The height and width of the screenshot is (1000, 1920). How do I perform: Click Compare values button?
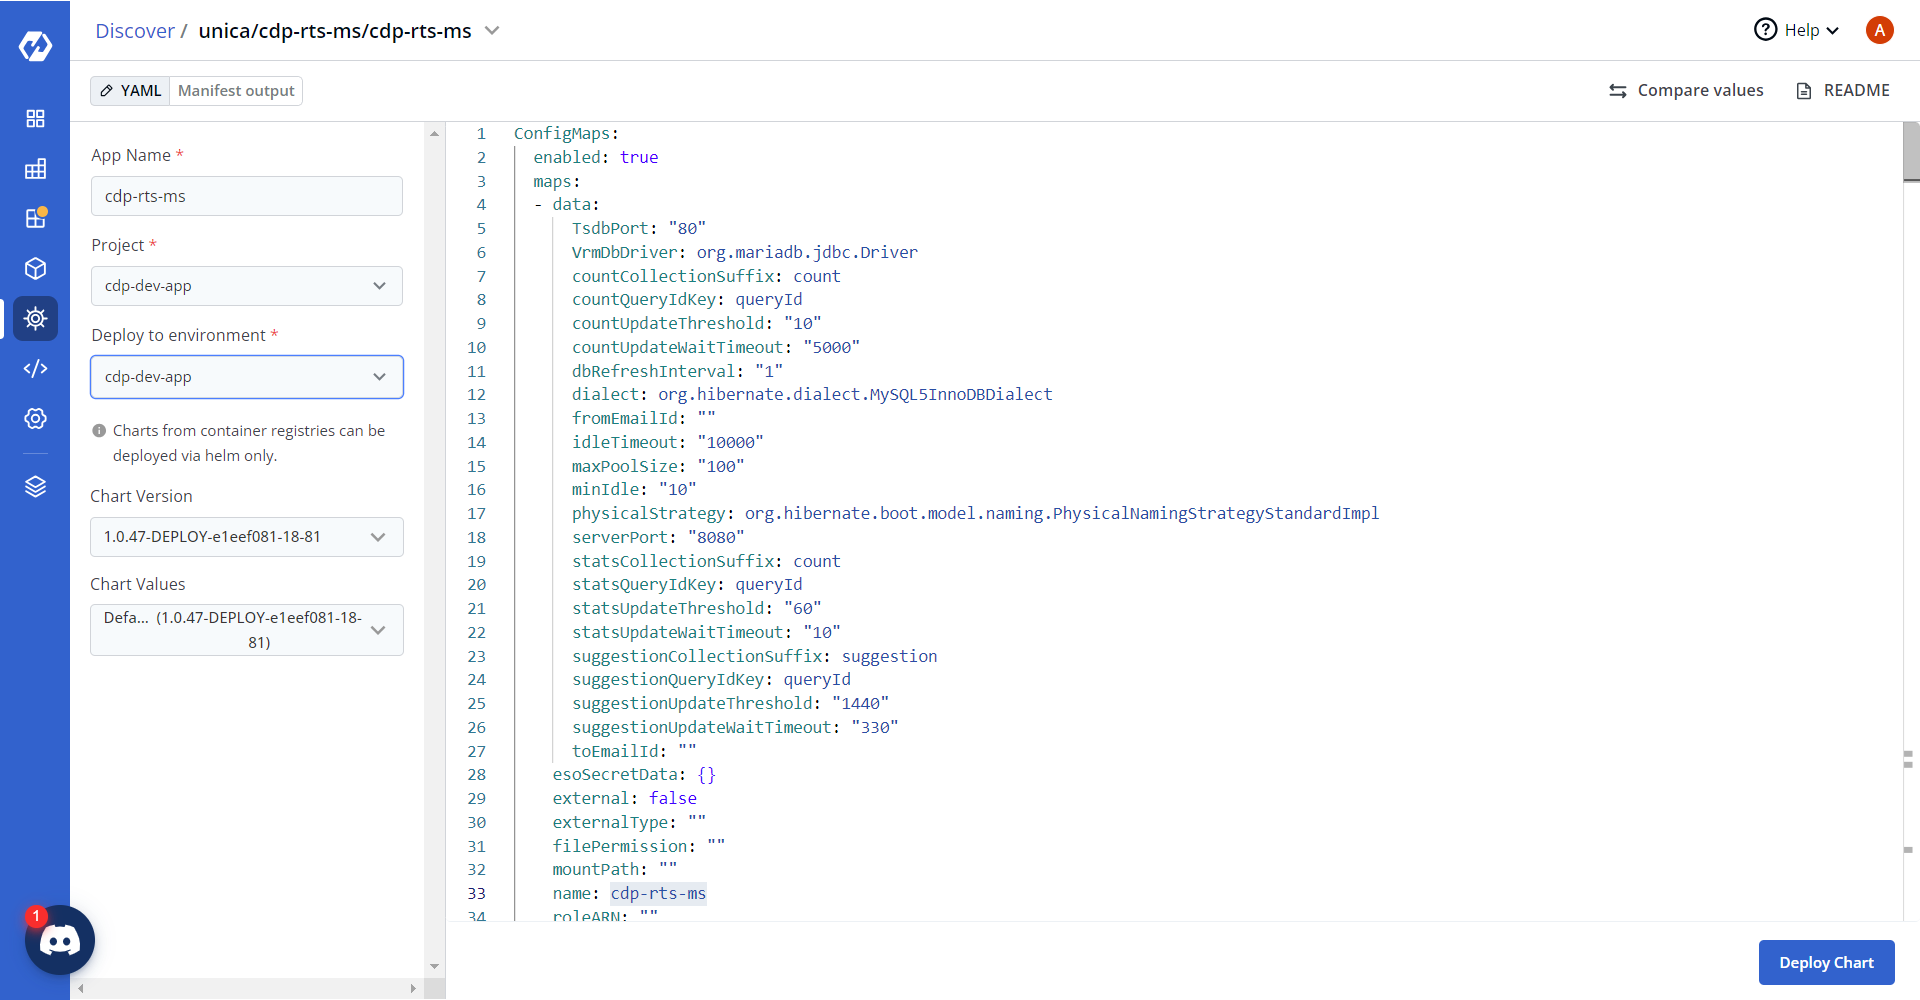coord(1686,91)
